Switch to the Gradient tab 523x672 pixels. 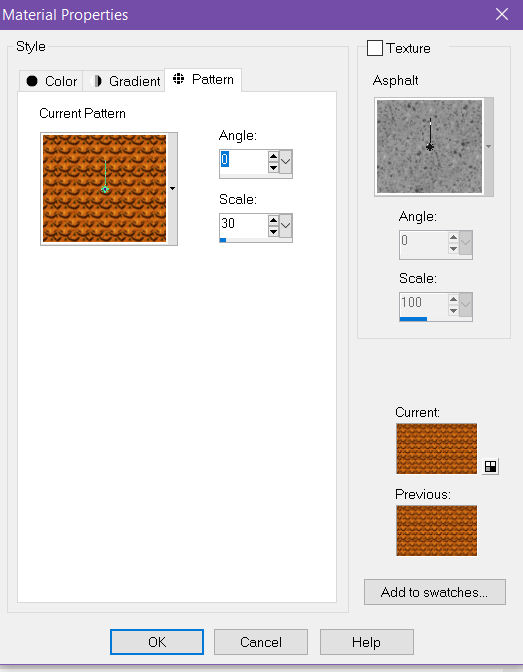[124, 81]
